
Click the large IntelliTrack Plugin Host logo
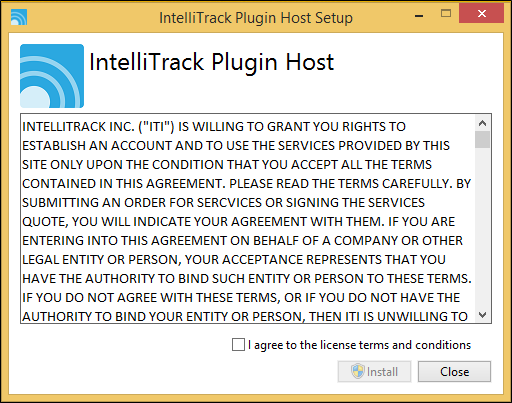coord(52,76)
